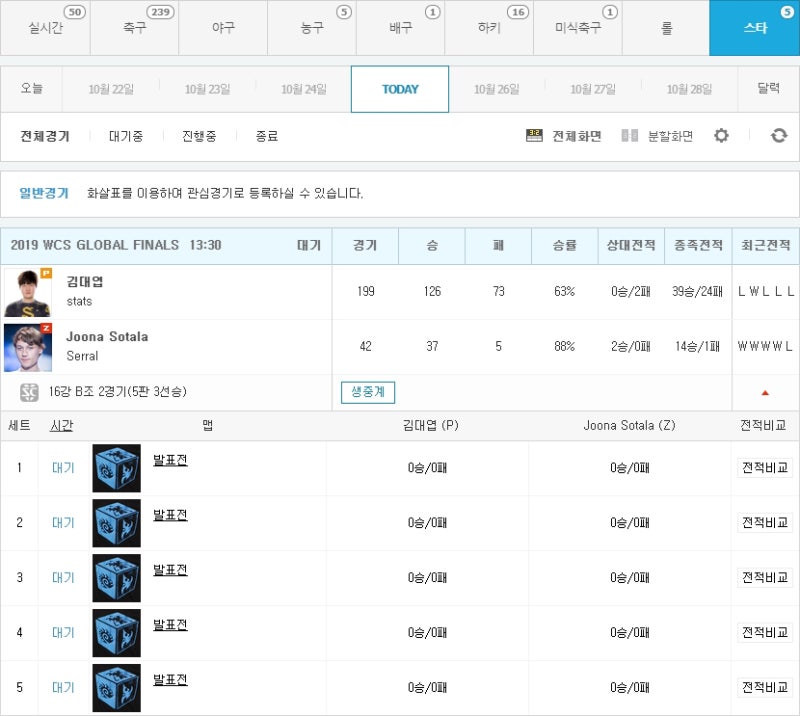Select the TODAY date tab
The width and height of the screenshot is (800, 716).
[x=400, y=89]
